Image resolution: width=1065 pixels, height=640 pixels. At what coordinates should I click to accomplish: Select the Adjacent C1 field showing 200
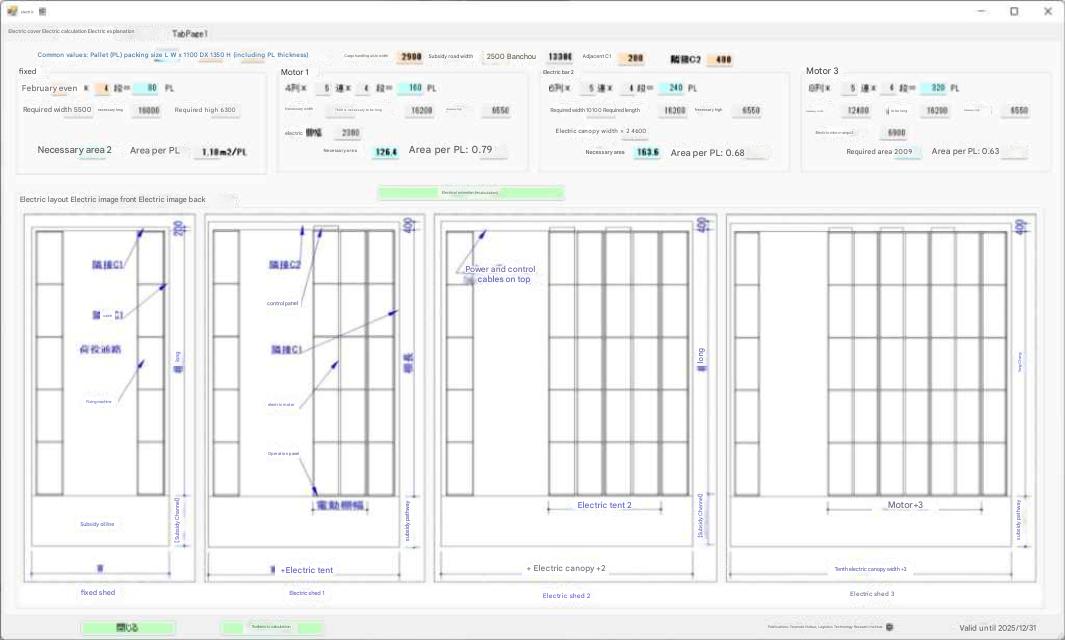point(635,58)
